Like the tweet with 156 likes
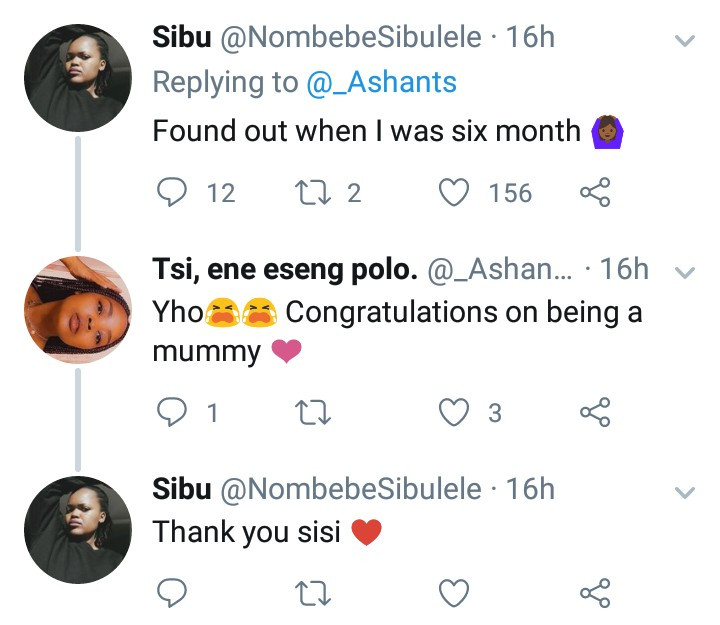Image resolution: width=720 pixels, height=625 pixels. (x=454, y=192)
